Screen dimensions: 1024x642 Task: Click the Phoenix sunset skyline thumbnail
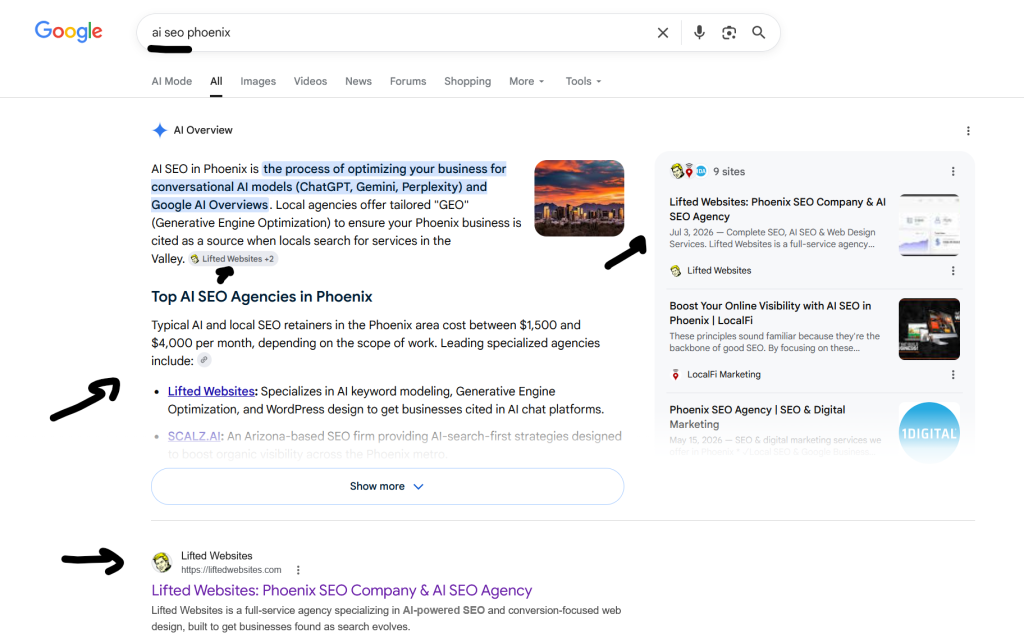[x=579, y=198]
